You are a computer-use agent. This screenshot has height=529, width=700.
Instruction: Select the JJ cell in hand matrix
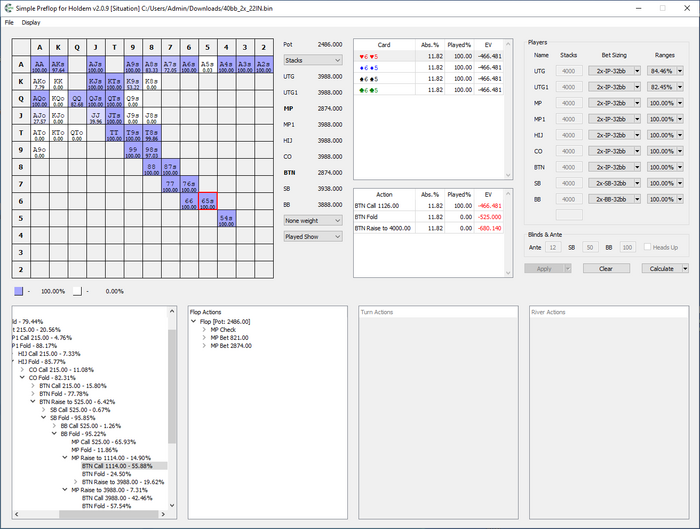click(96, 116)
